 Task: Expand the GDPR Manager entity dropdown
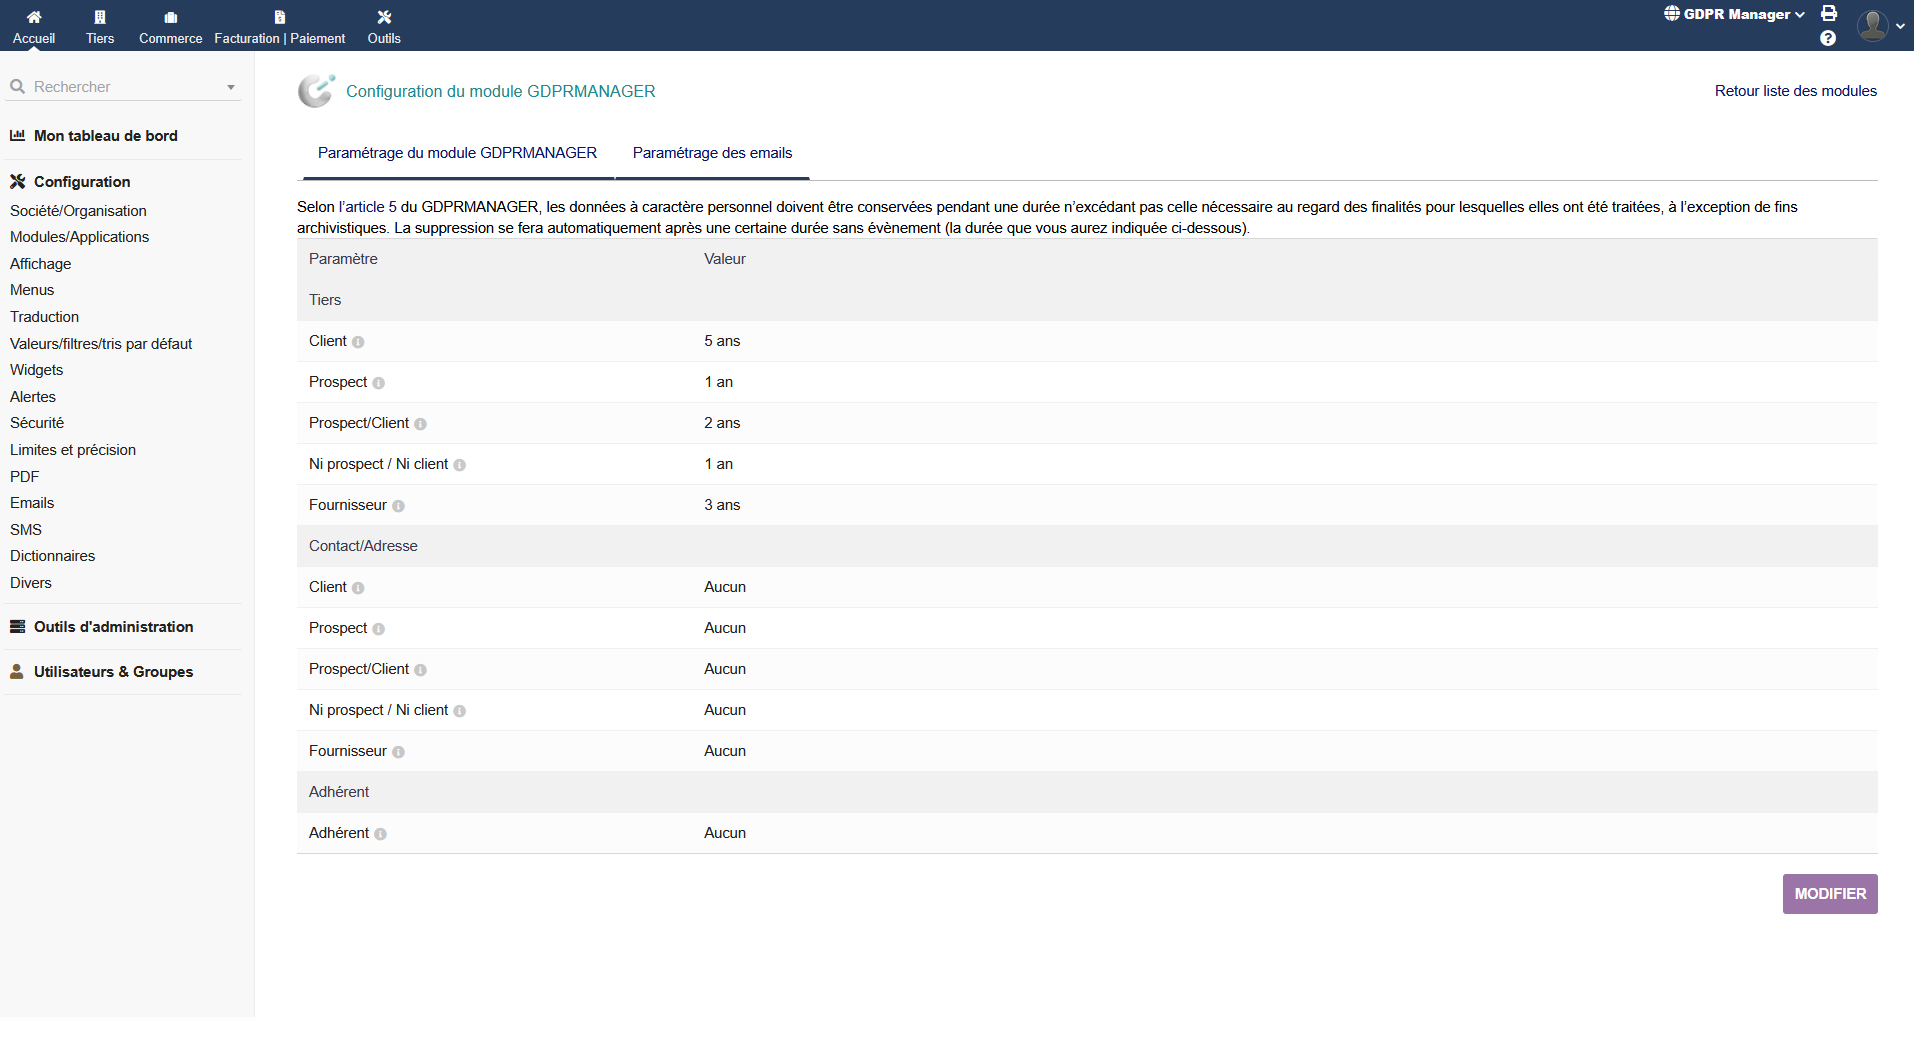pos(1735,14)
